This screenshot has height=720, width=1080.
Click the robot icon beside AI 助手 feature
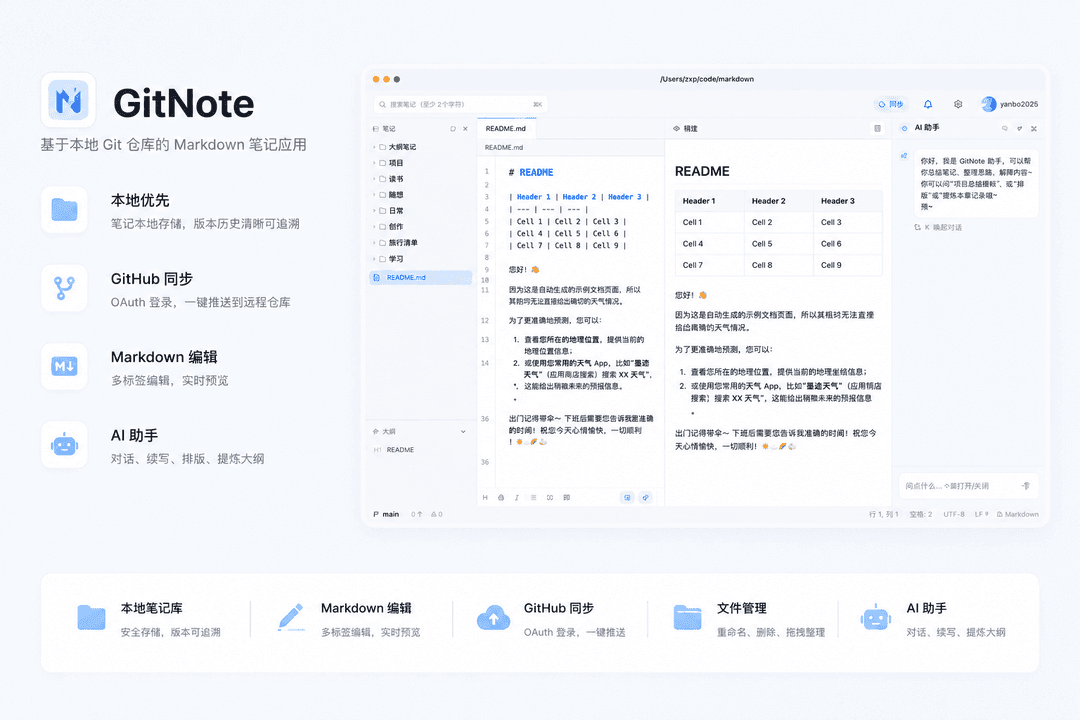pyautogui.click(x=64, y=445)
